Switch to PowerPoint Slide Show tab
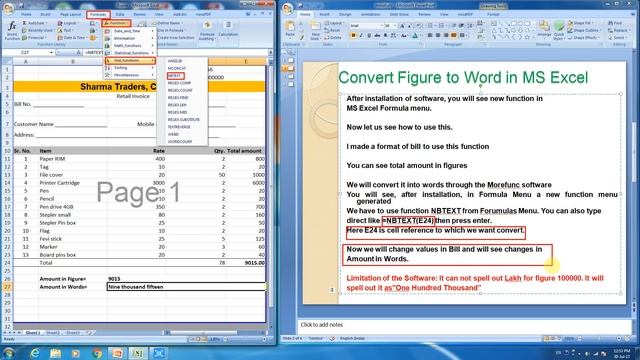The image size is (640, 360). pos(399,14)
